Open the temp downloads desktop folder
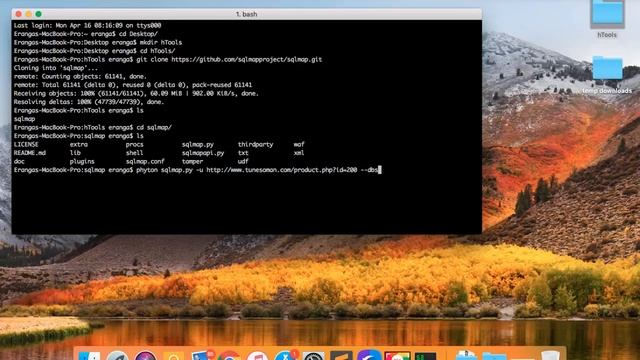 607,68
